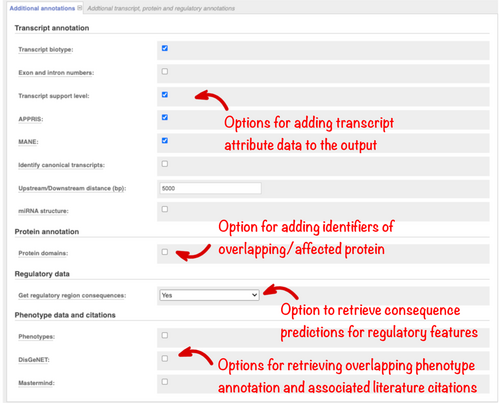Open Get regulatory region consequences dropdown
Image resolution: width=500 pixels, height=403 pixels.
[x=209, y=295]
